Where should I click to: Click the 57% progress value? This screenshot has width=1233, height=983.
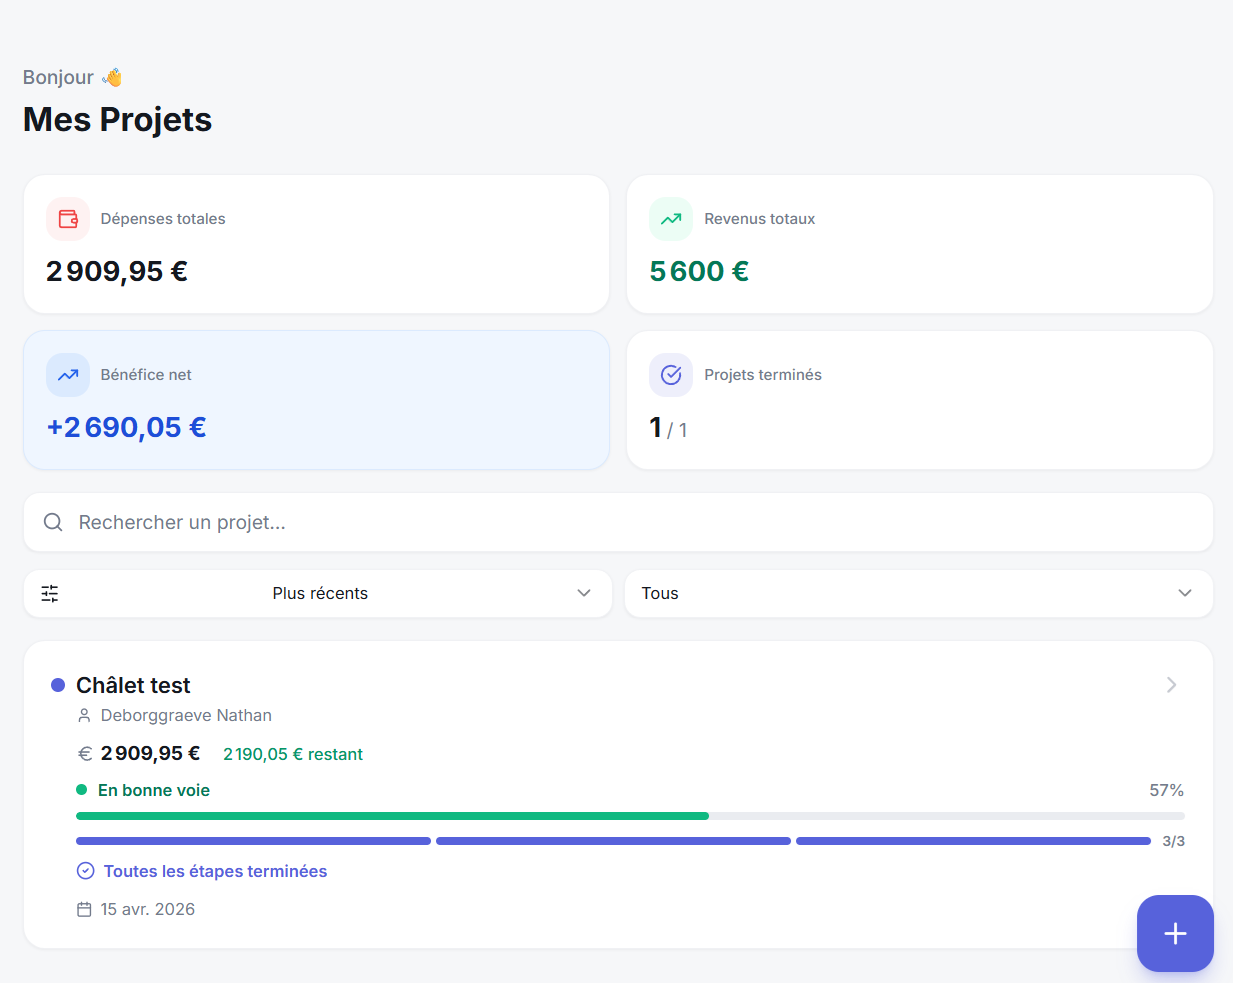pyautogui.click(x=1166, y=790)
